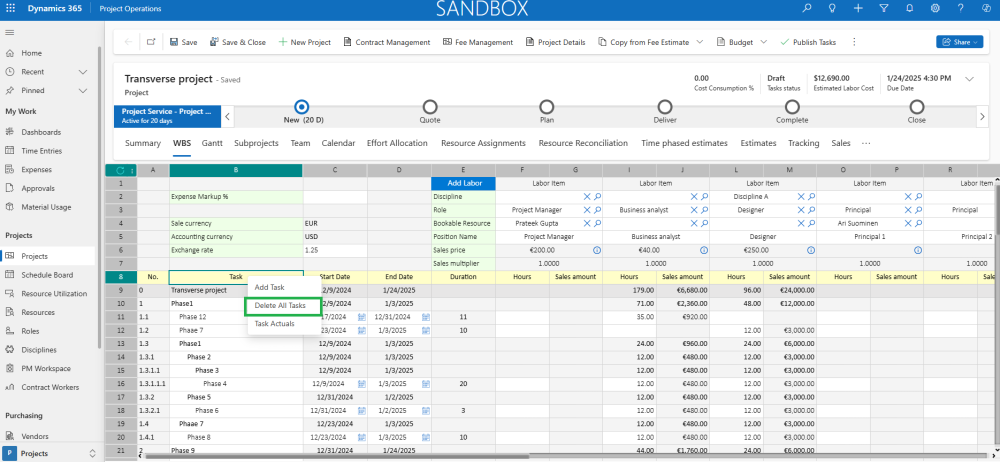Viewport: 1000px width, 462px height.
Task: Switch to the Time phased estimates tab
Action: 684,144
